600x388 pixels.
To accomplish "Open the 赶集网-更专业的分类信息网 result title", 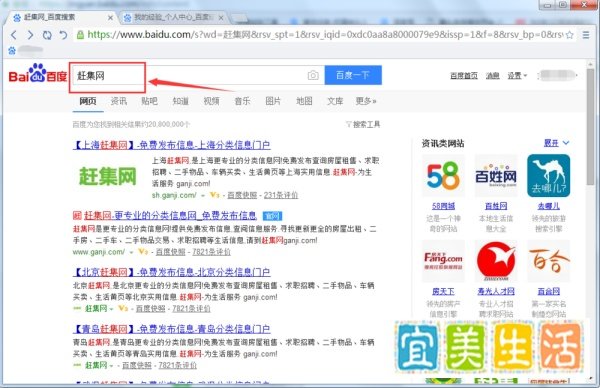I will (x=170, y=216).
